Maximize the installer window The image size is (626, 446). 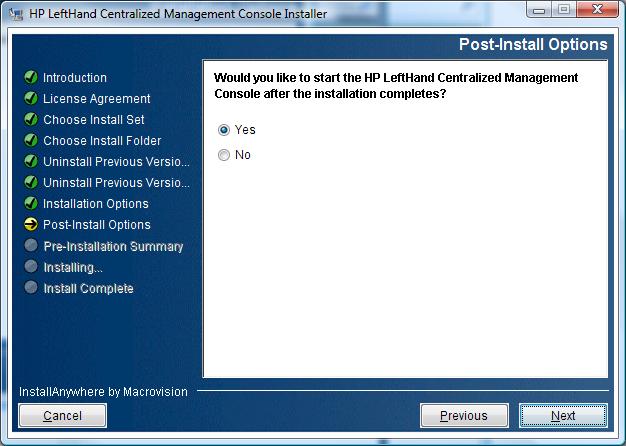pyautogui.click(x=564, y=10)
